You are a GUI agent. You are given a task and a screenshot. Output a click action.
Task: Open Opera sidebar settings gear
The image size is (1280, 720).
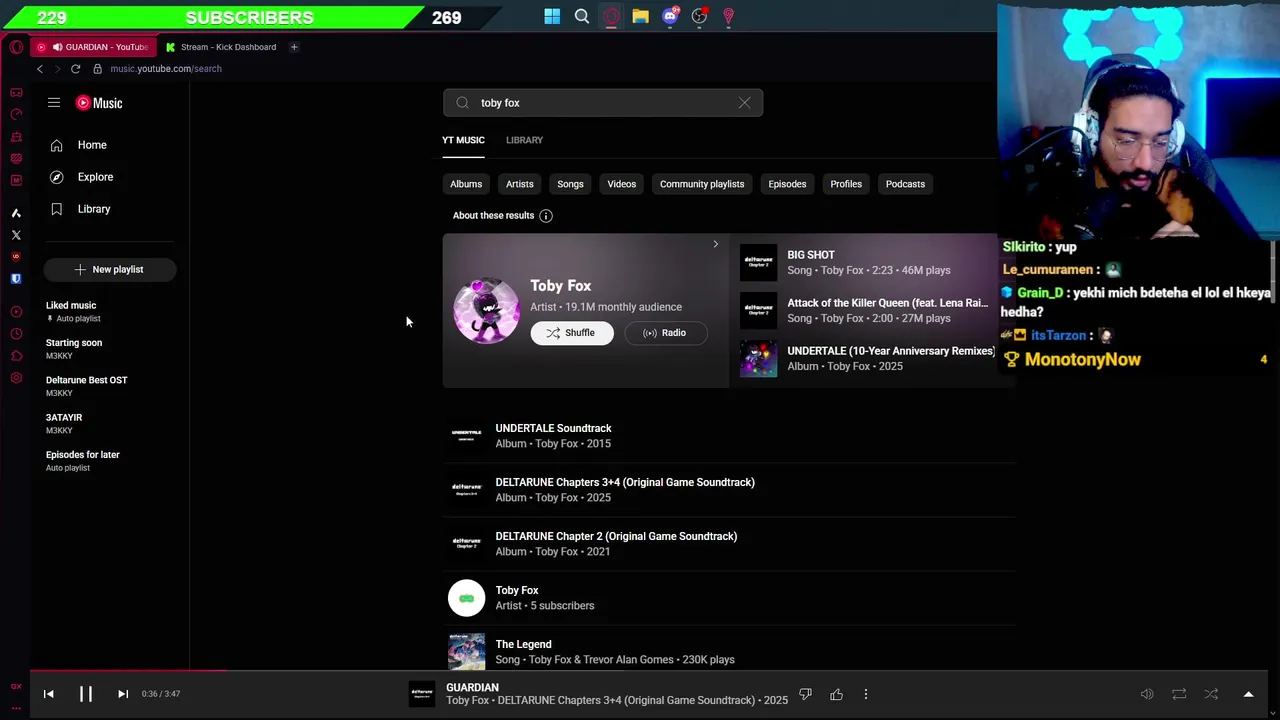[16, 378]
